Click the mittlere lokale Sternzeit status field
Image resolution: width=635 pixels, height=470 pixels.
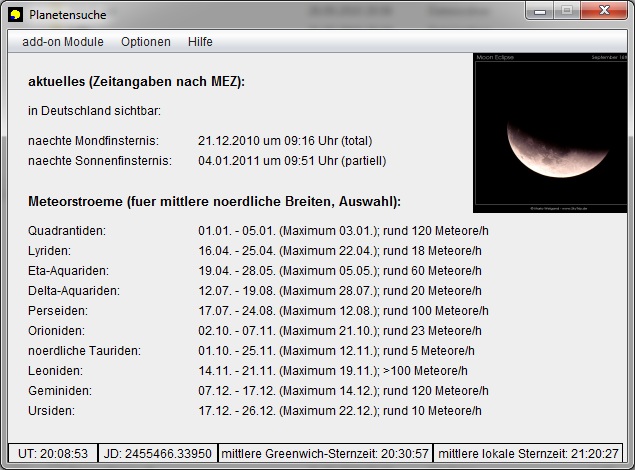coord(528,453)
